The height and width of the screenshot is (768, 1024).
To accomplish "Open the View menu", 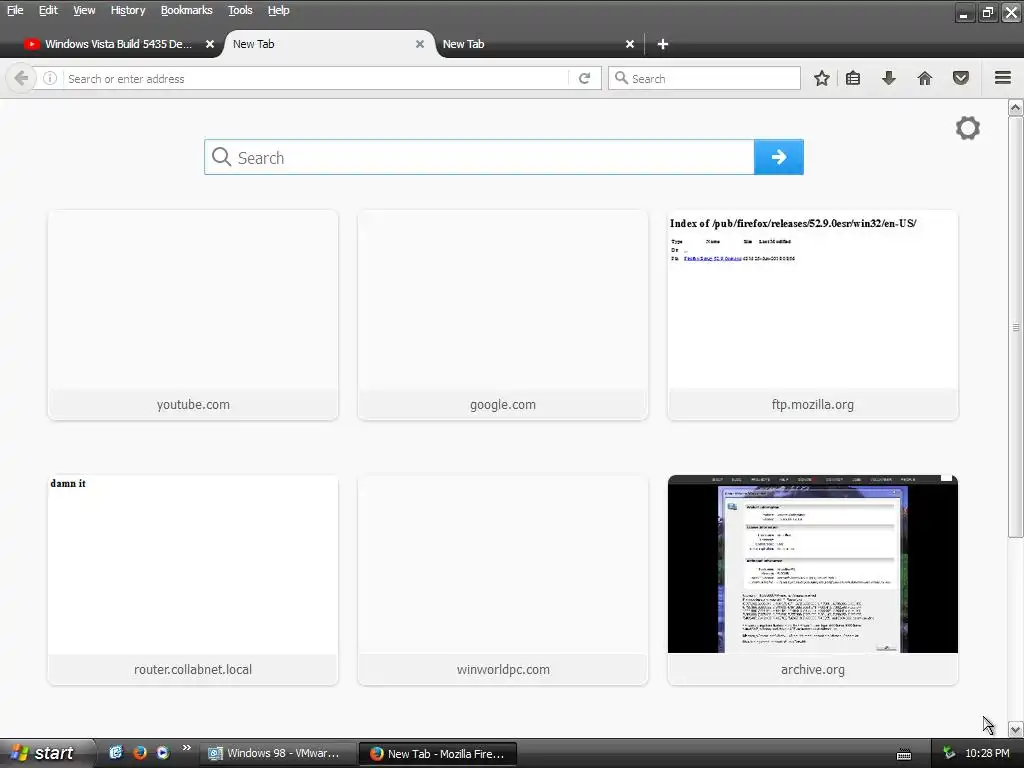I will click(84, 10).
